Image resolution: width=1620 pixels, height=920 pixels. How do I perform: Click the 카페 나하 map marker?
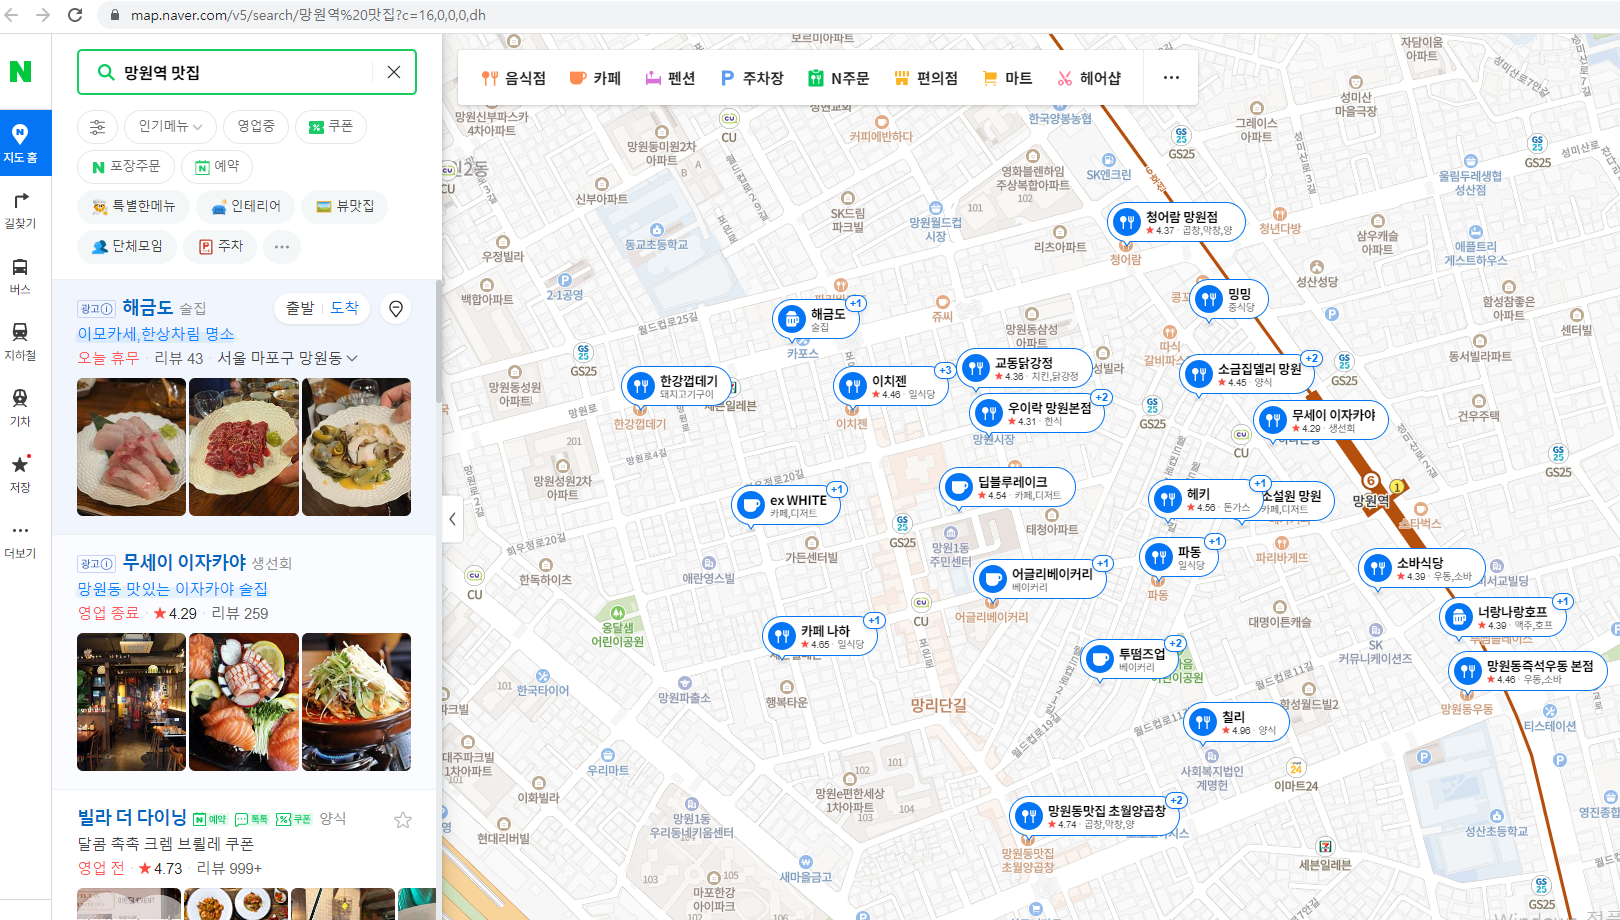pos(820,636)
